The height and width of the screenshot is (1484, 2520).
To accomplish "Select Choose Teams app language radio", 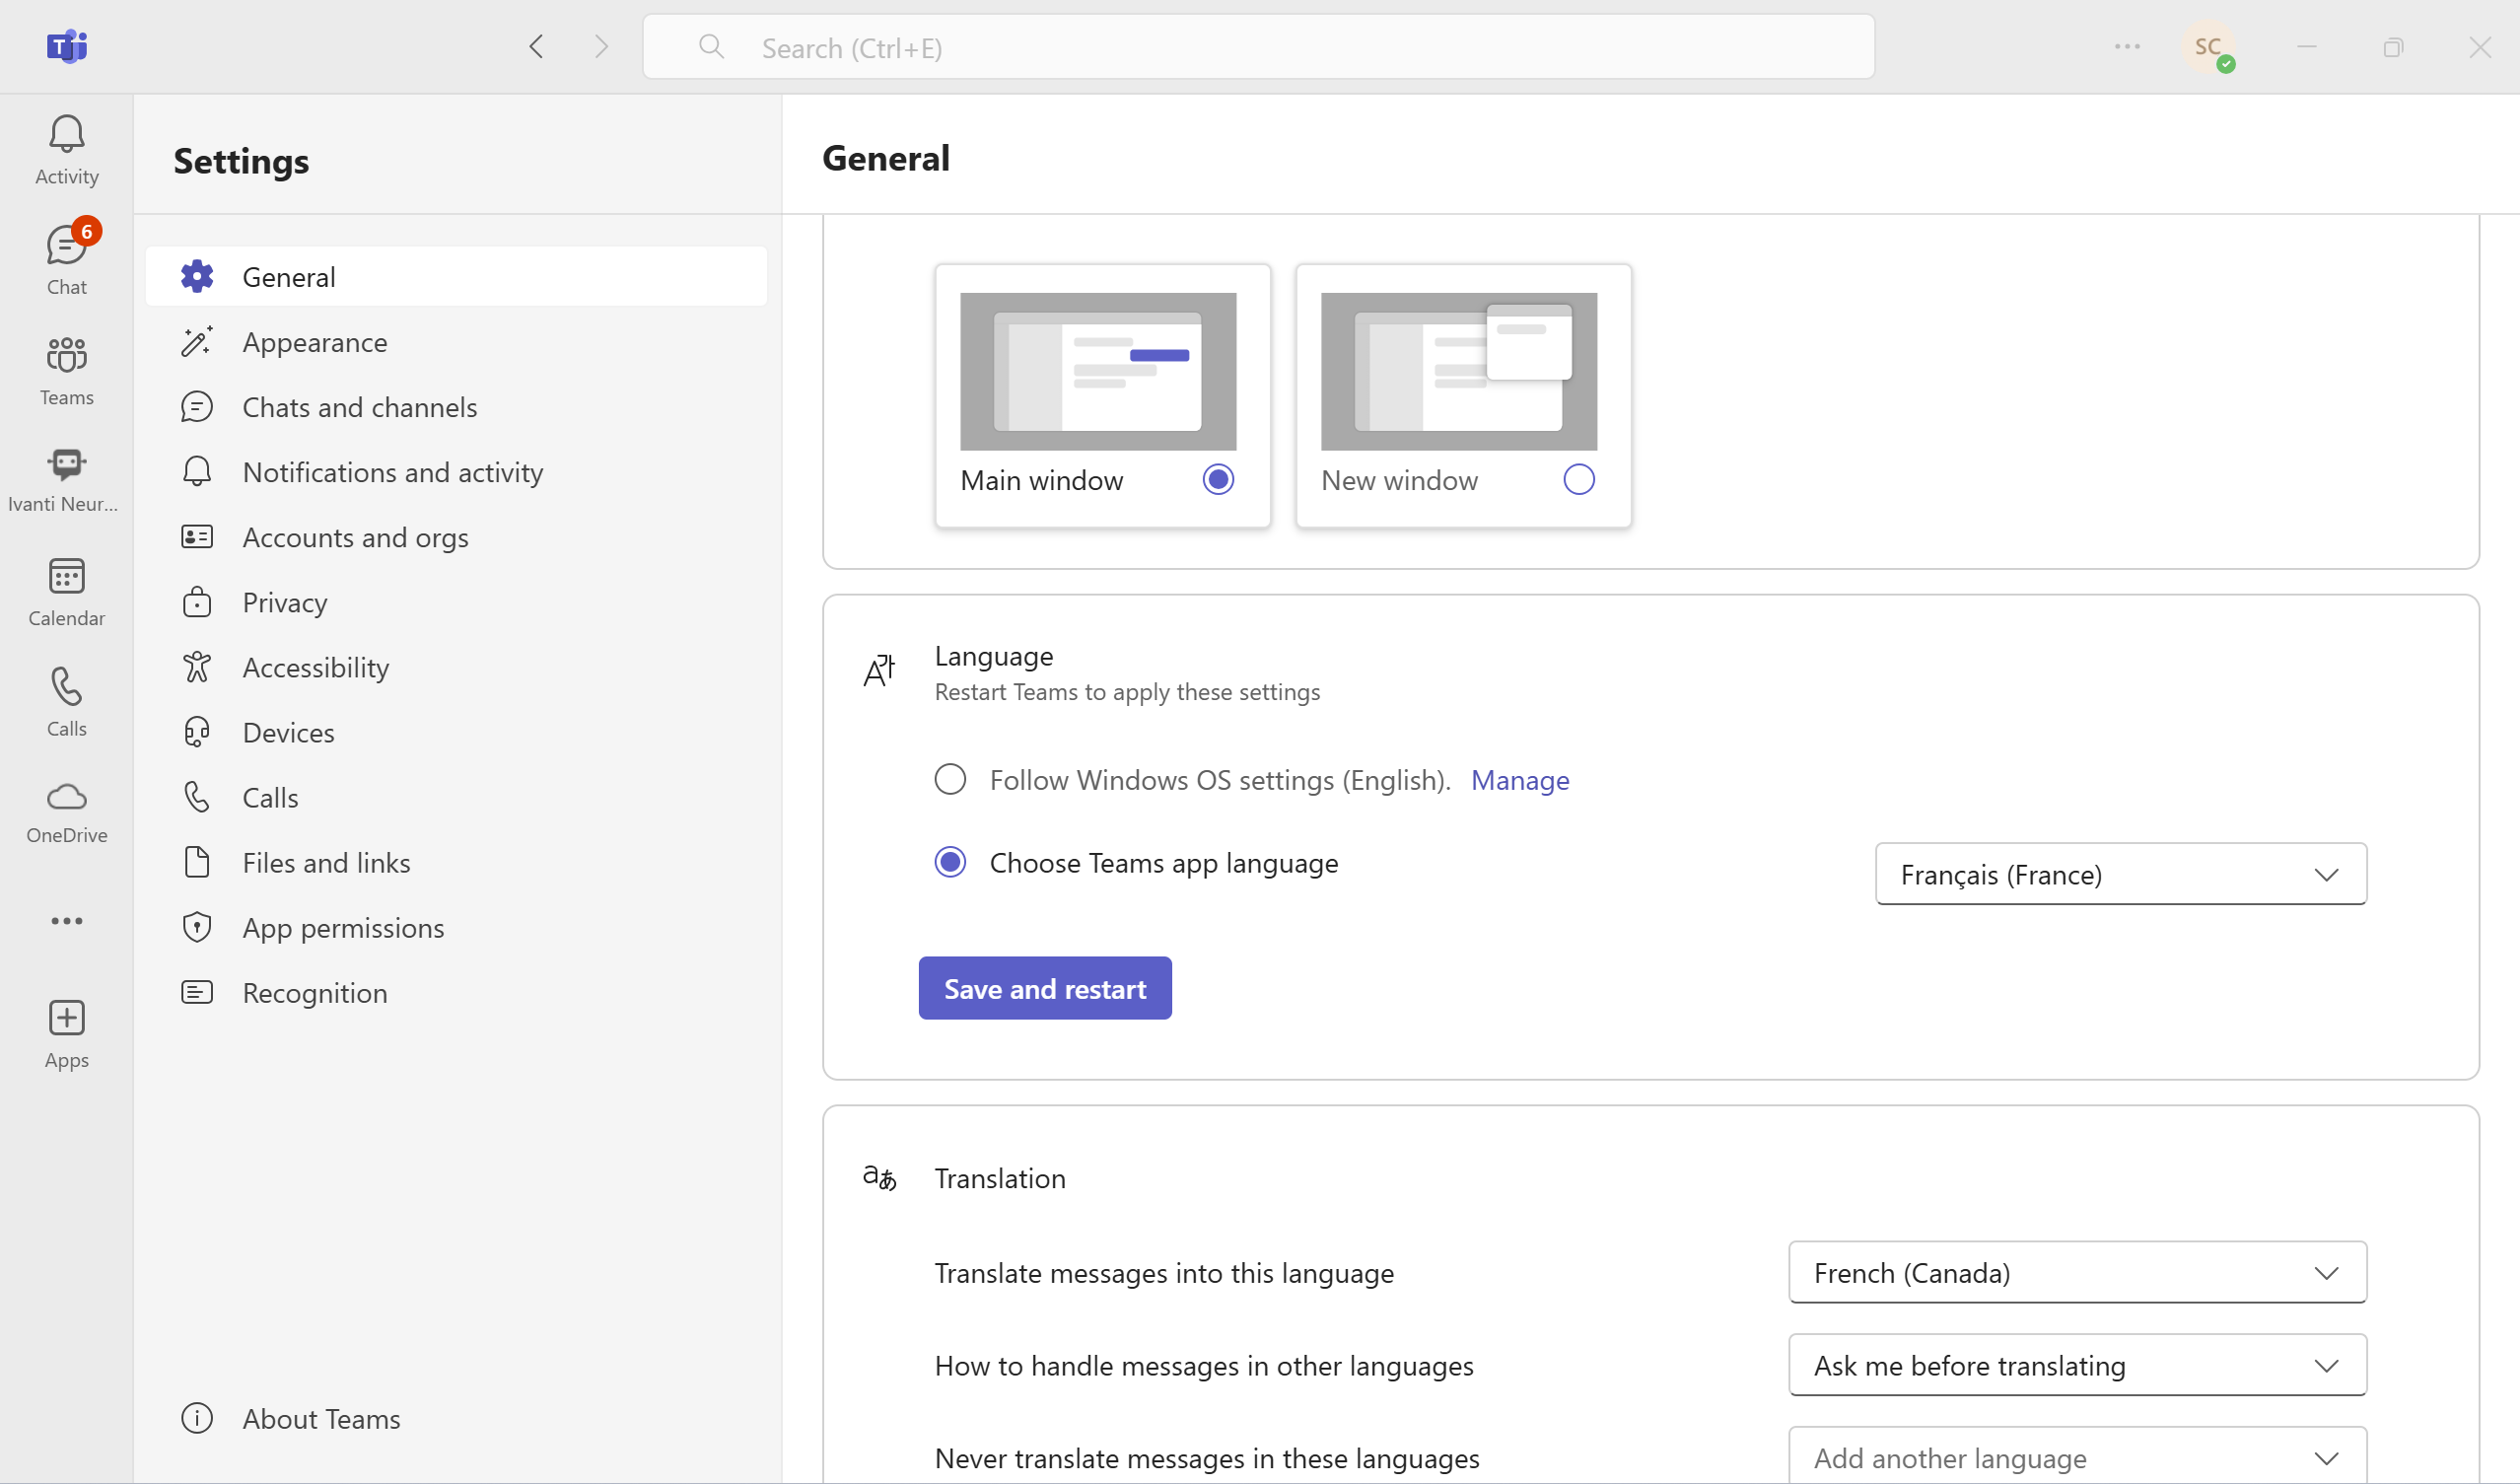I will (950, 862).
